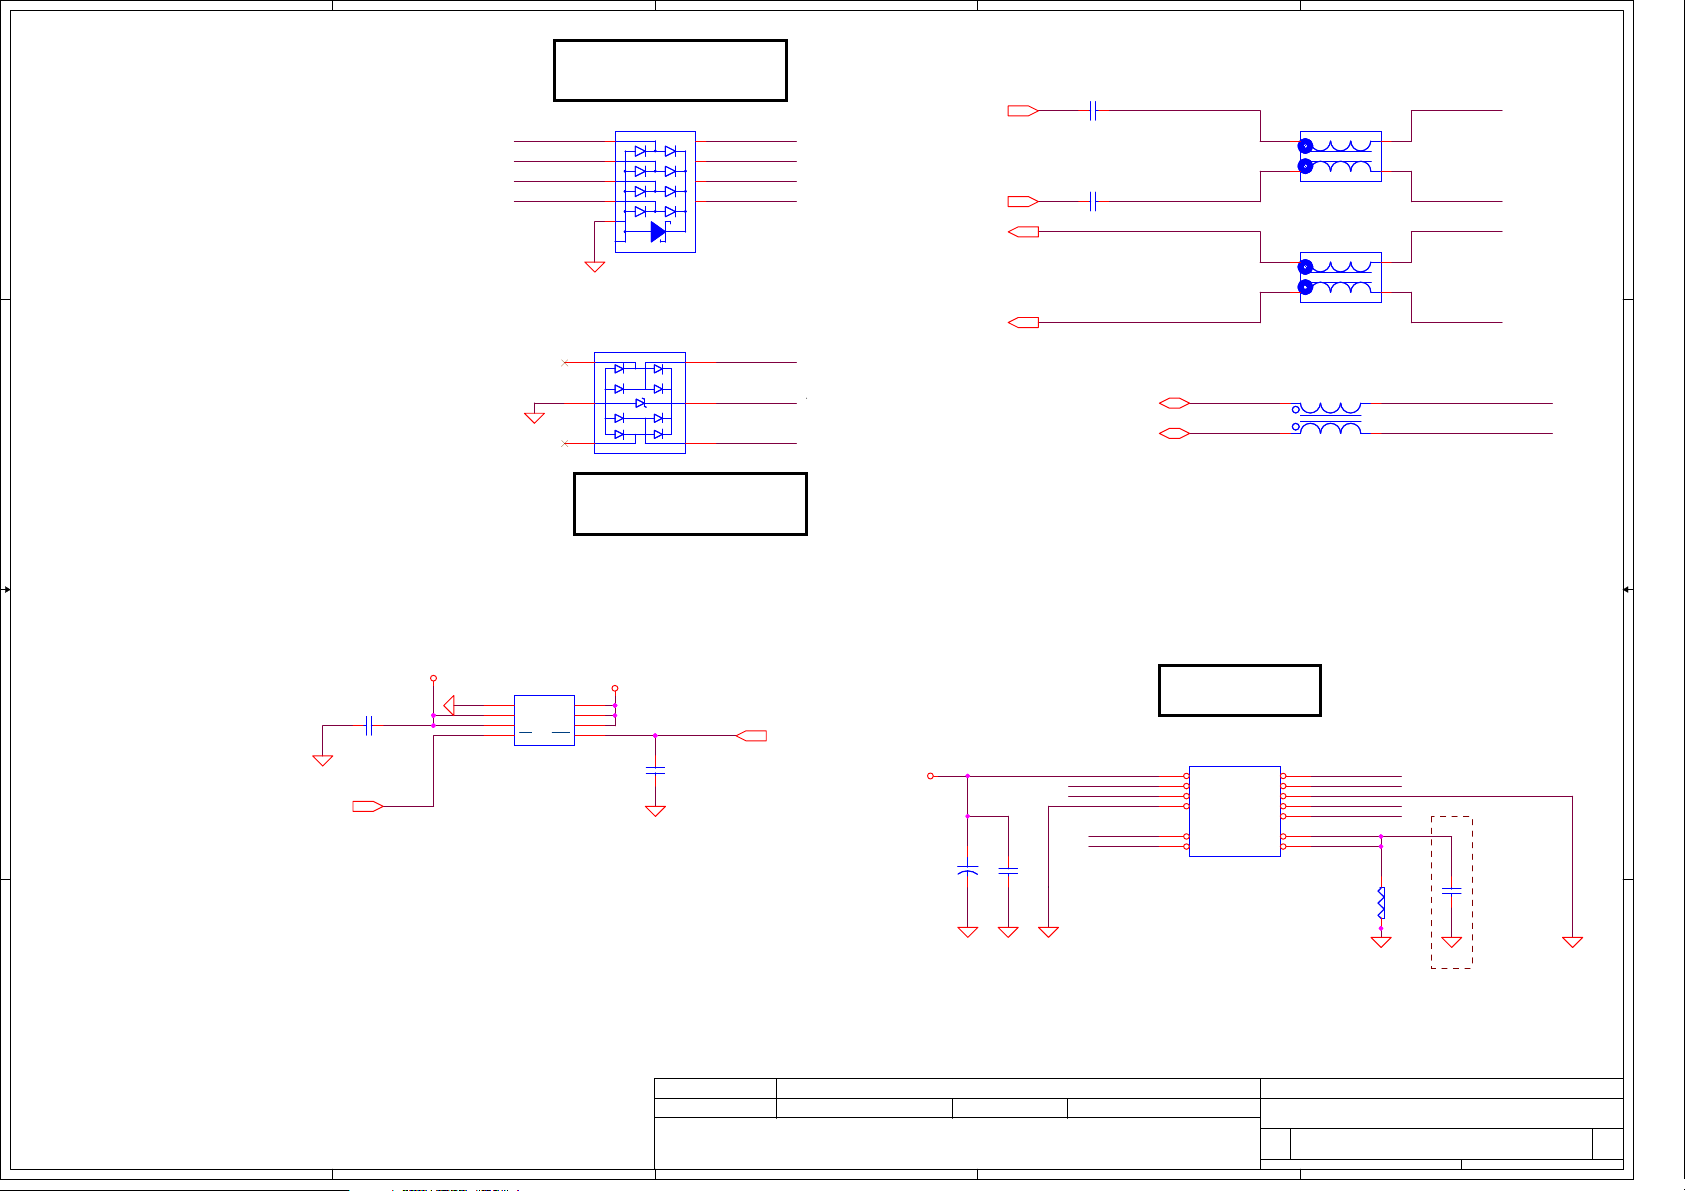Click the capacitor on the small IC's output line
Viewport: 1685px width, 1191px height.
pos(655,770)
